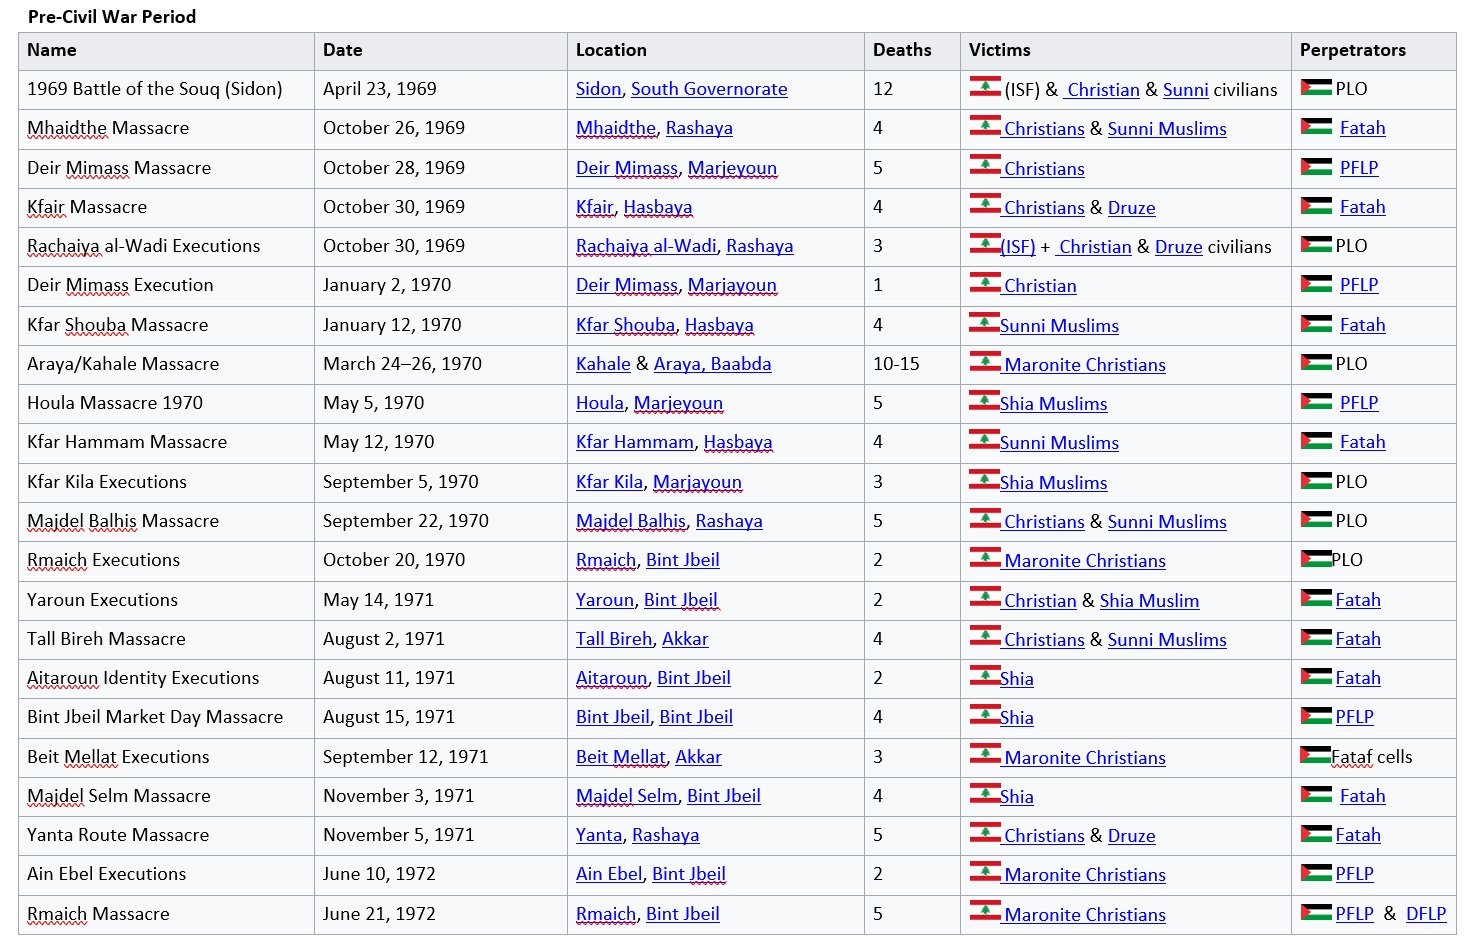This screenshot has width=1471, height=944.
Task: Click Palestinian flag in Aitaroun Identity Executions row
Action: point(1316,677)
